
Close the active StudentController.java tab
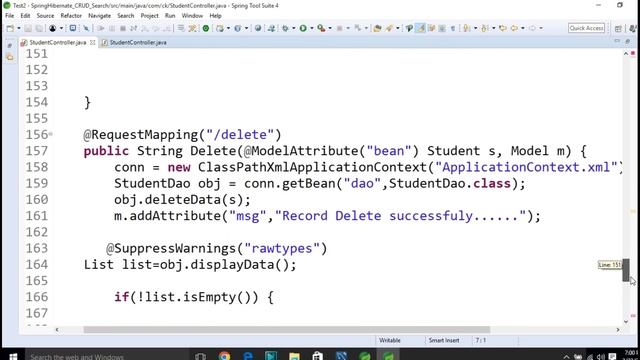click(93, 42)
